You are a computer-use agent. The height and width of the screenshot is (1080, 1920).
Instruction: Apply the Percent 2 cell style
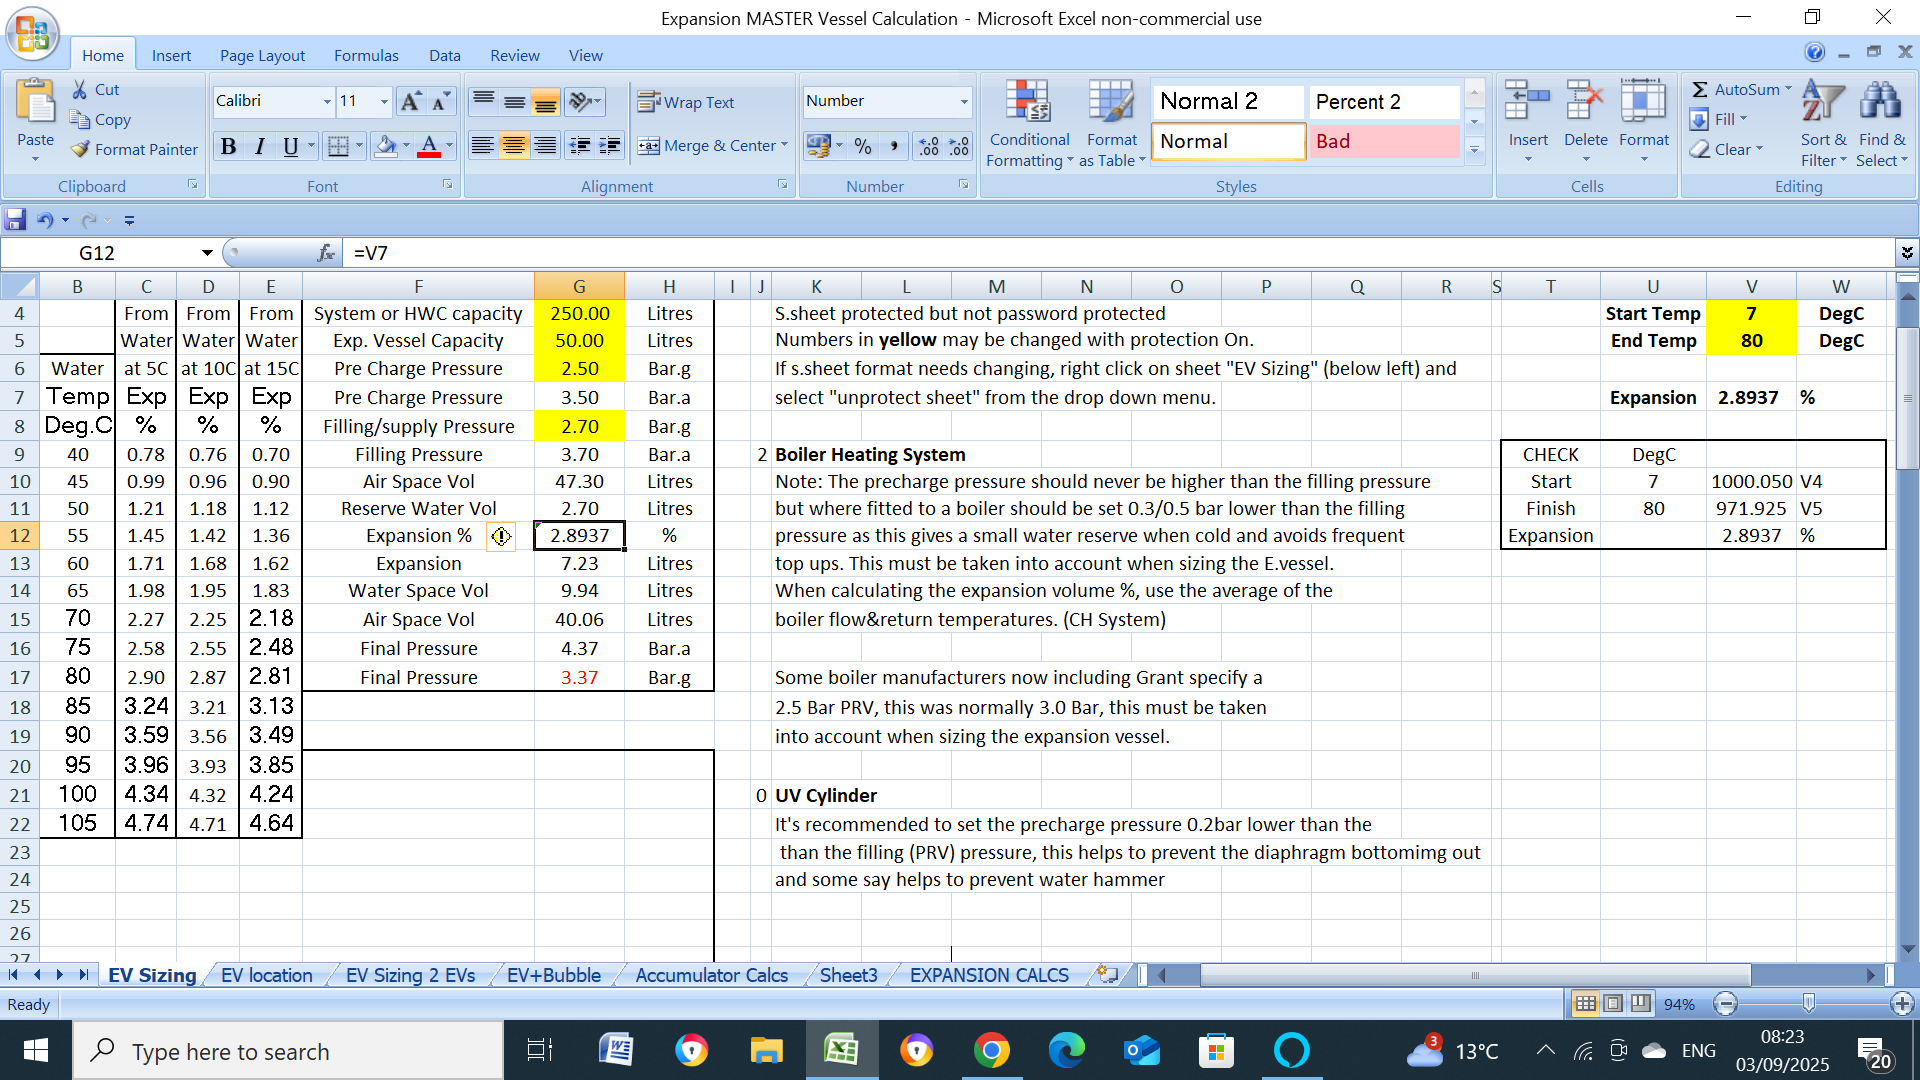click(1383, 102)
